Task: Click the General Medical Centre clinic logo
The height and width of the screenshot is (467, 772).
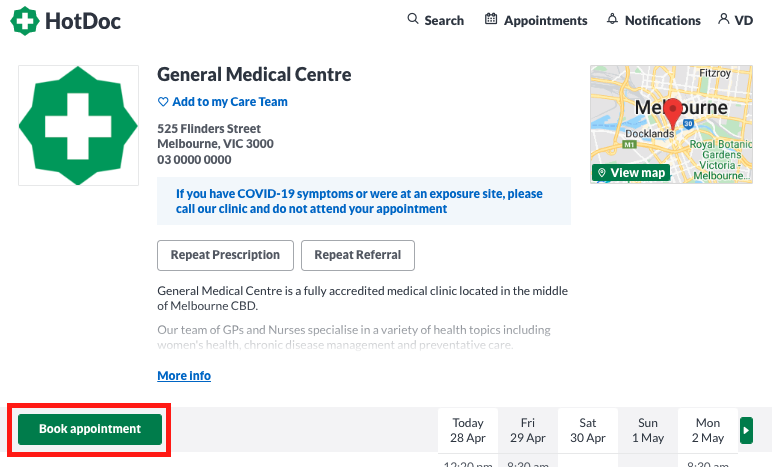Action: (x=78, y=125)
